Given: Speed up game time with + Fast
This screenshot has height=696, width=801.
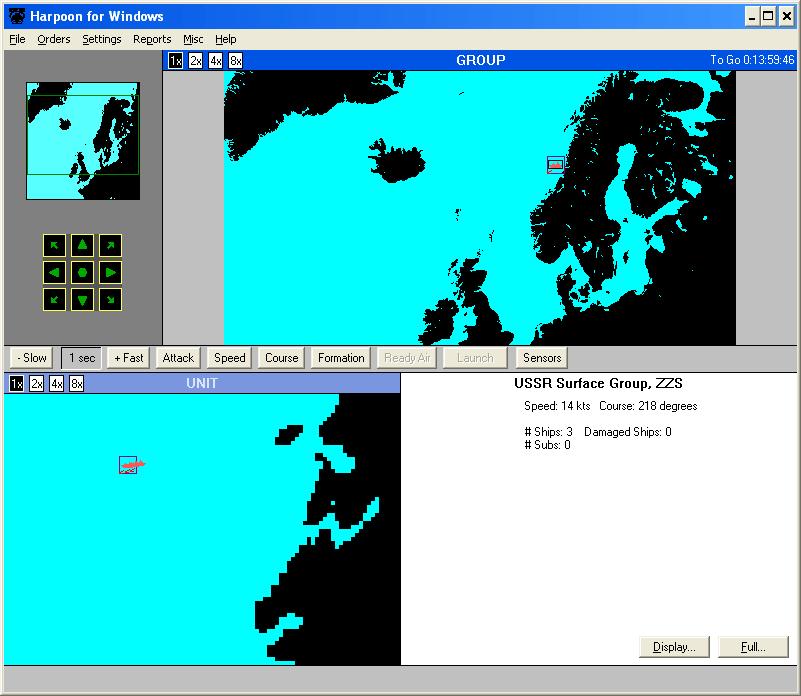Looking at the screenshot, I should (x=129, y=358).
